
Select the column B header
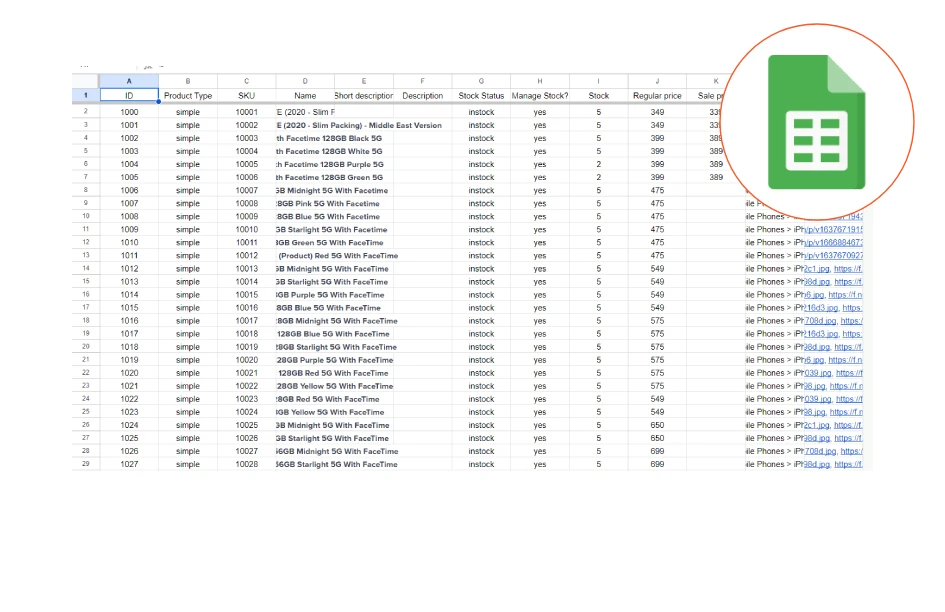coord(188,81)
